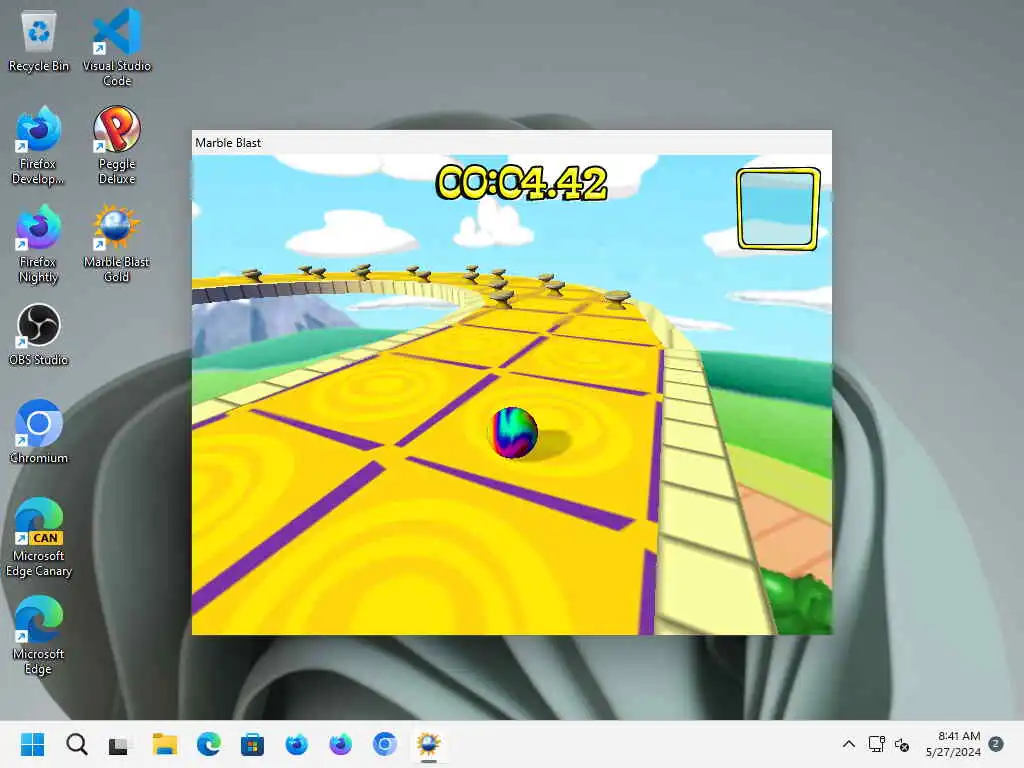Open Microsoft Store from the taskbar
The width and height of the screenshot is (1024, 768).
[252, 744]
